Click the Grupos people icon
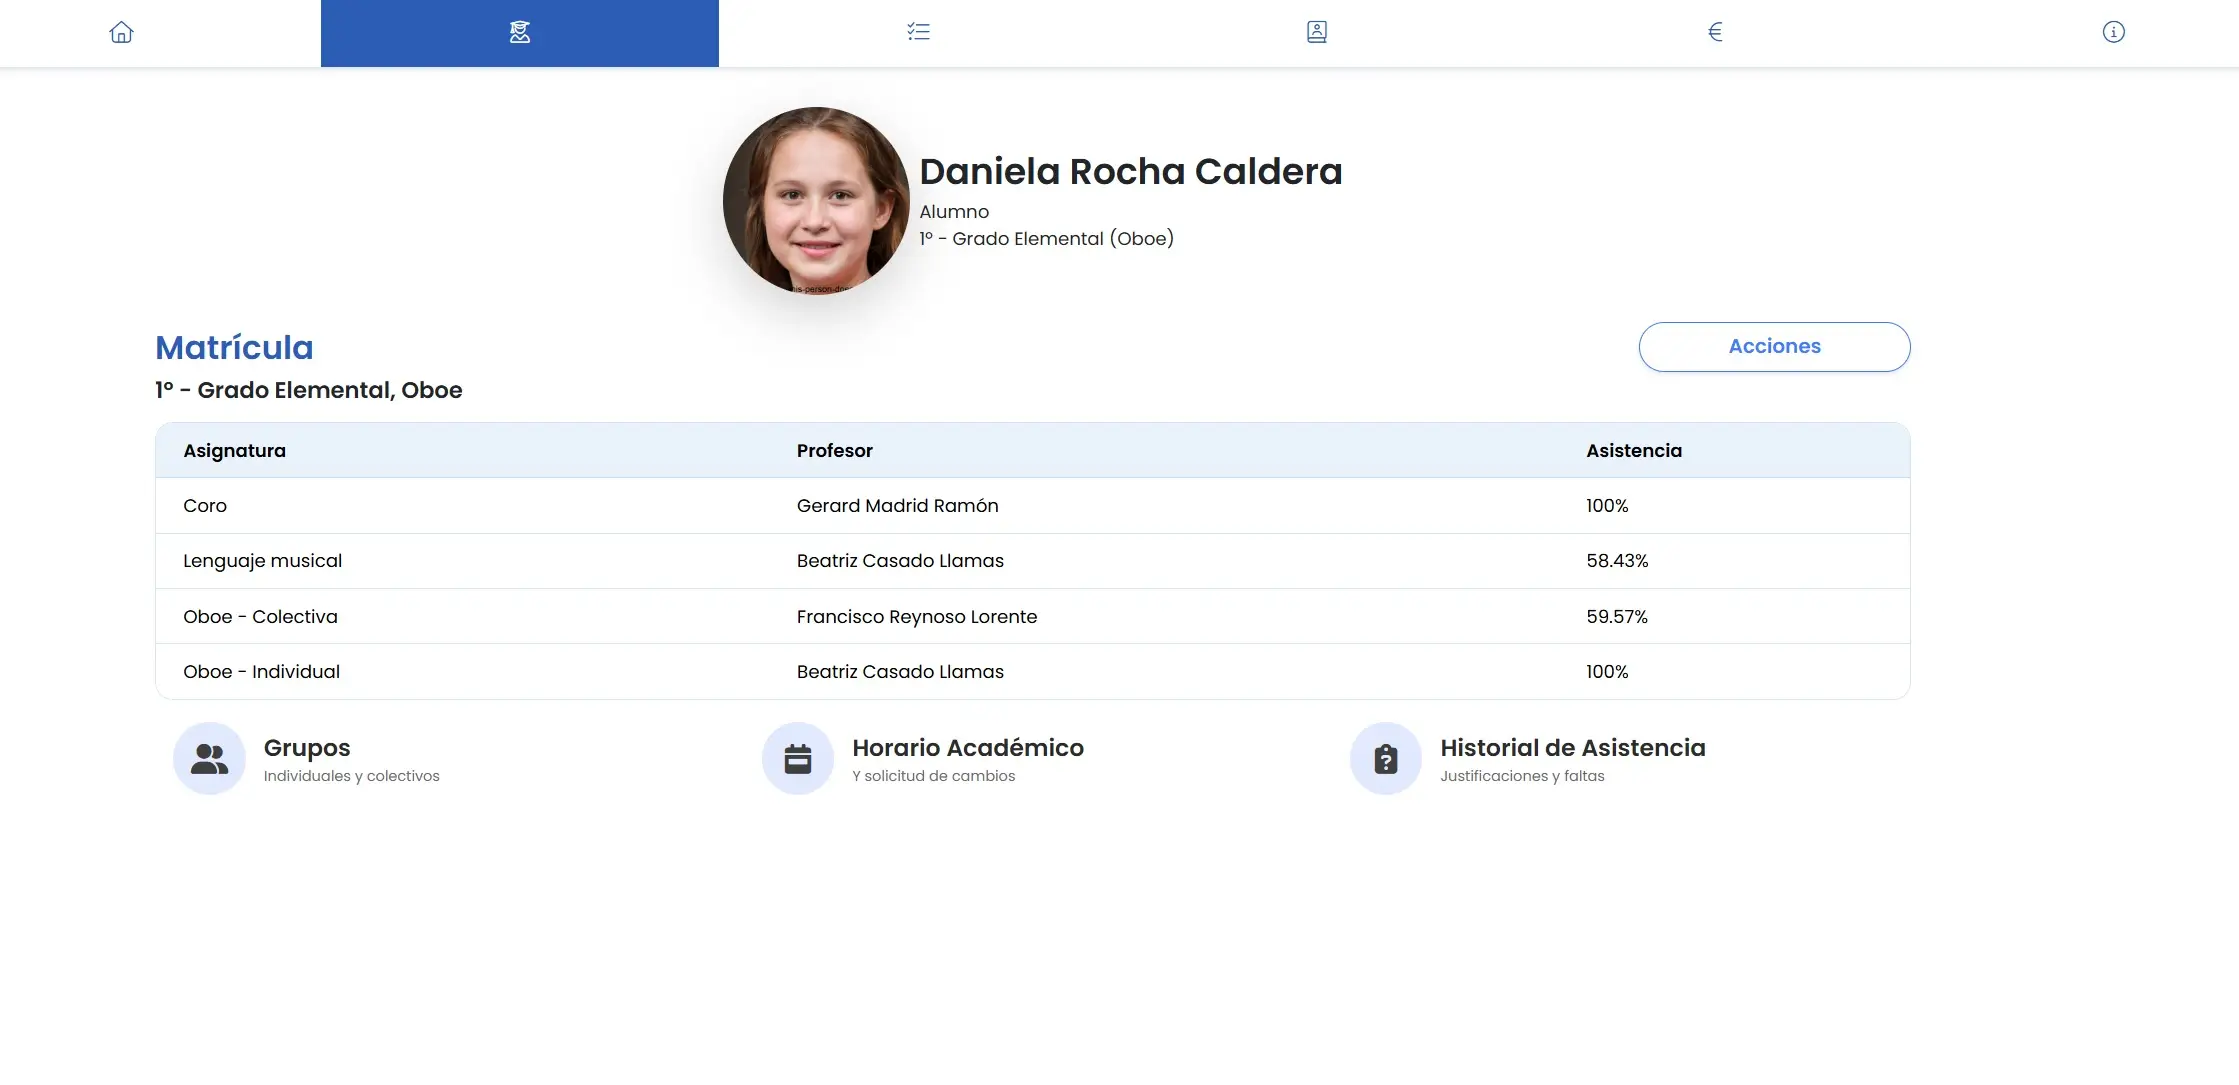 click(x=208, y=758)
